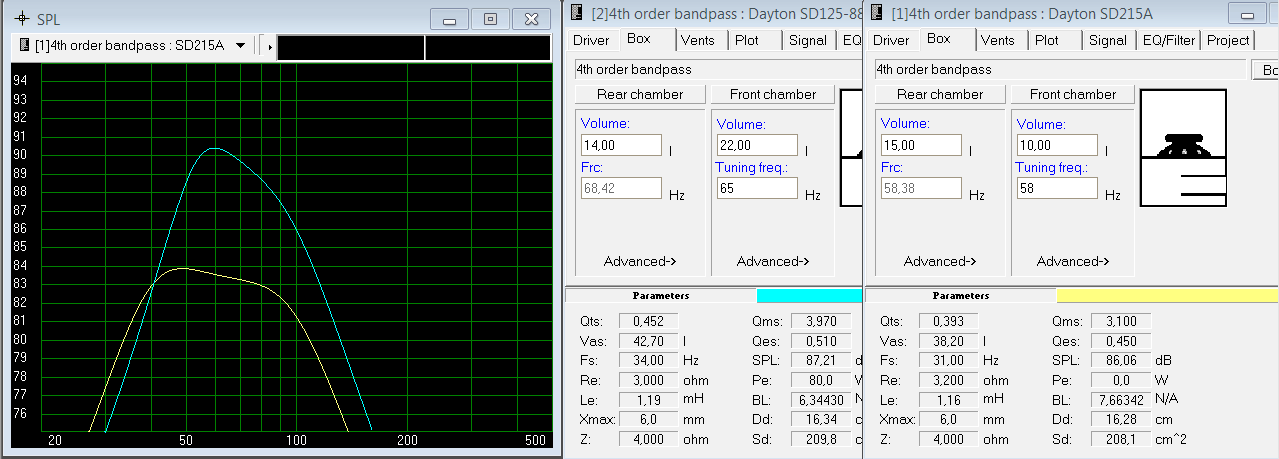Click the bandpass box diagram in the SD215A window
This screenshot has width=1279, height=459.
pyautogui.click(x=1183, y=148)
